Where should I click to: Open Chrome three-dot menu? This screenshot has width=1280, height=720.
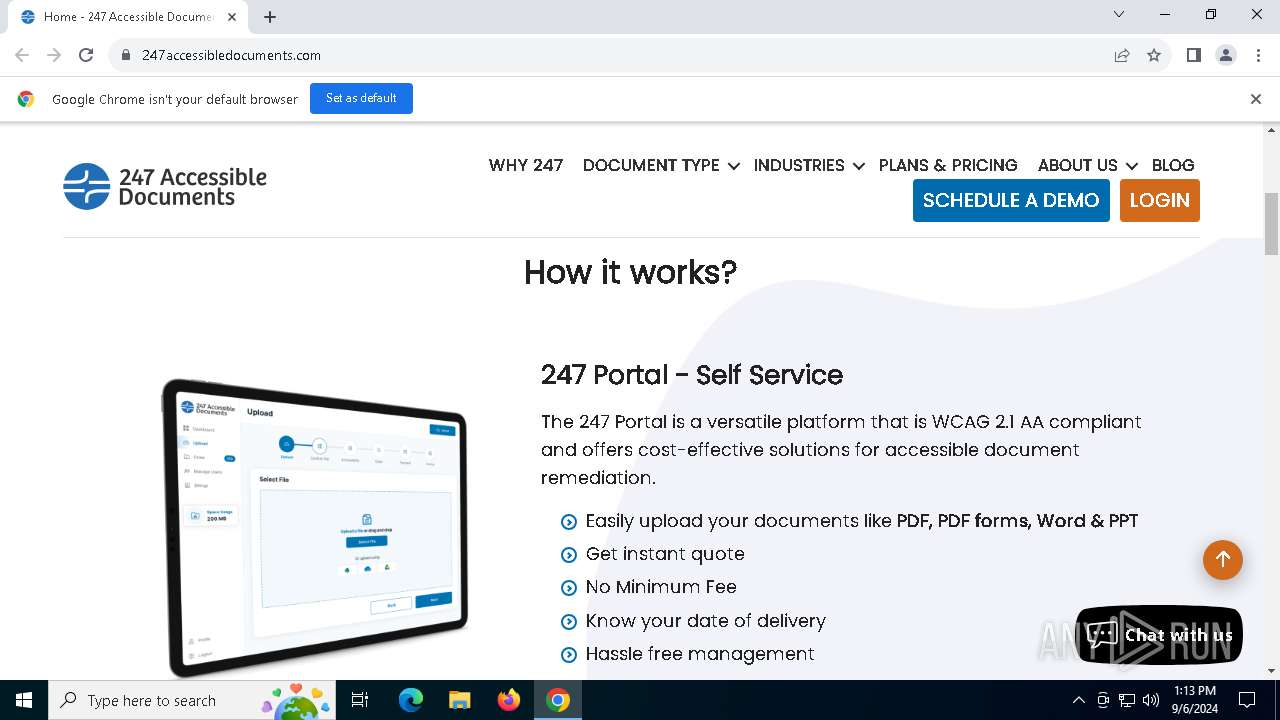tap(1257, 55)
